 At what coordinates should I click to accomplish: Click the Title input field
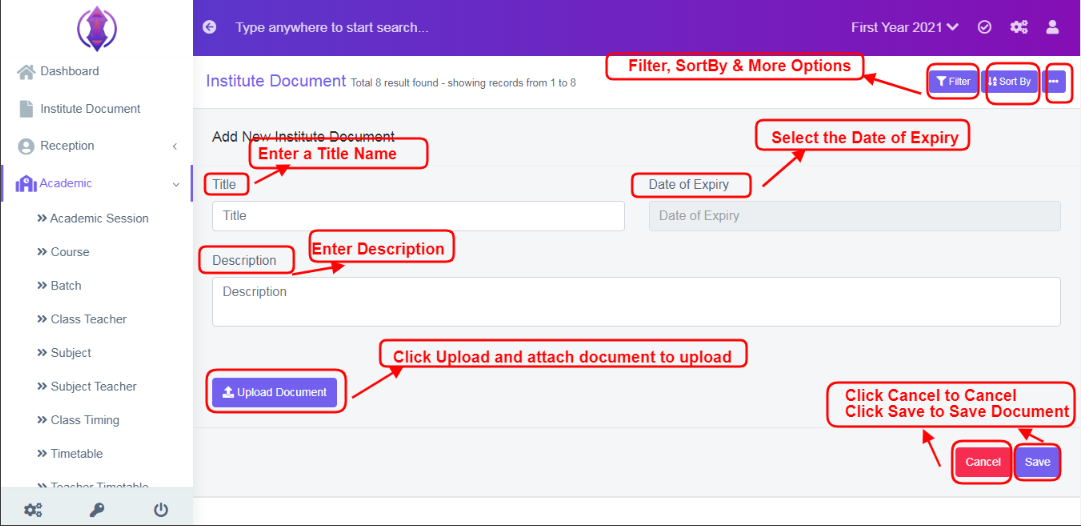(418, 216)
